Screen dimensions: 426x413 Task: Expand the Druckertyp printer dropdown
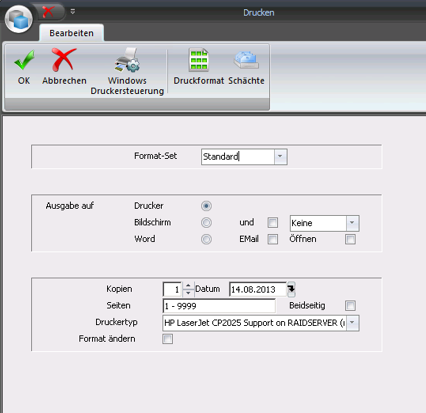point(352,323)
